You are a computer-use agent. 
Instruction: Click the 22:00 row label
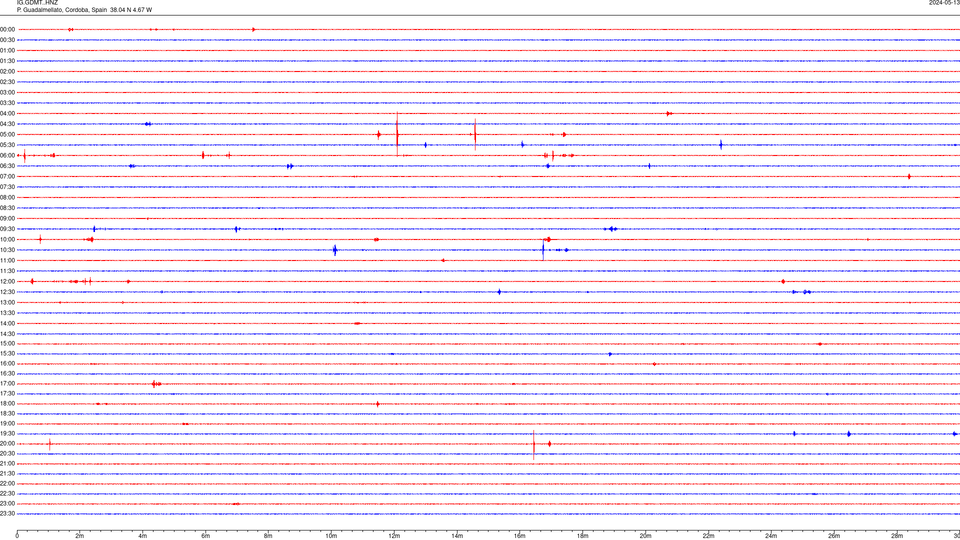point(7,484)
